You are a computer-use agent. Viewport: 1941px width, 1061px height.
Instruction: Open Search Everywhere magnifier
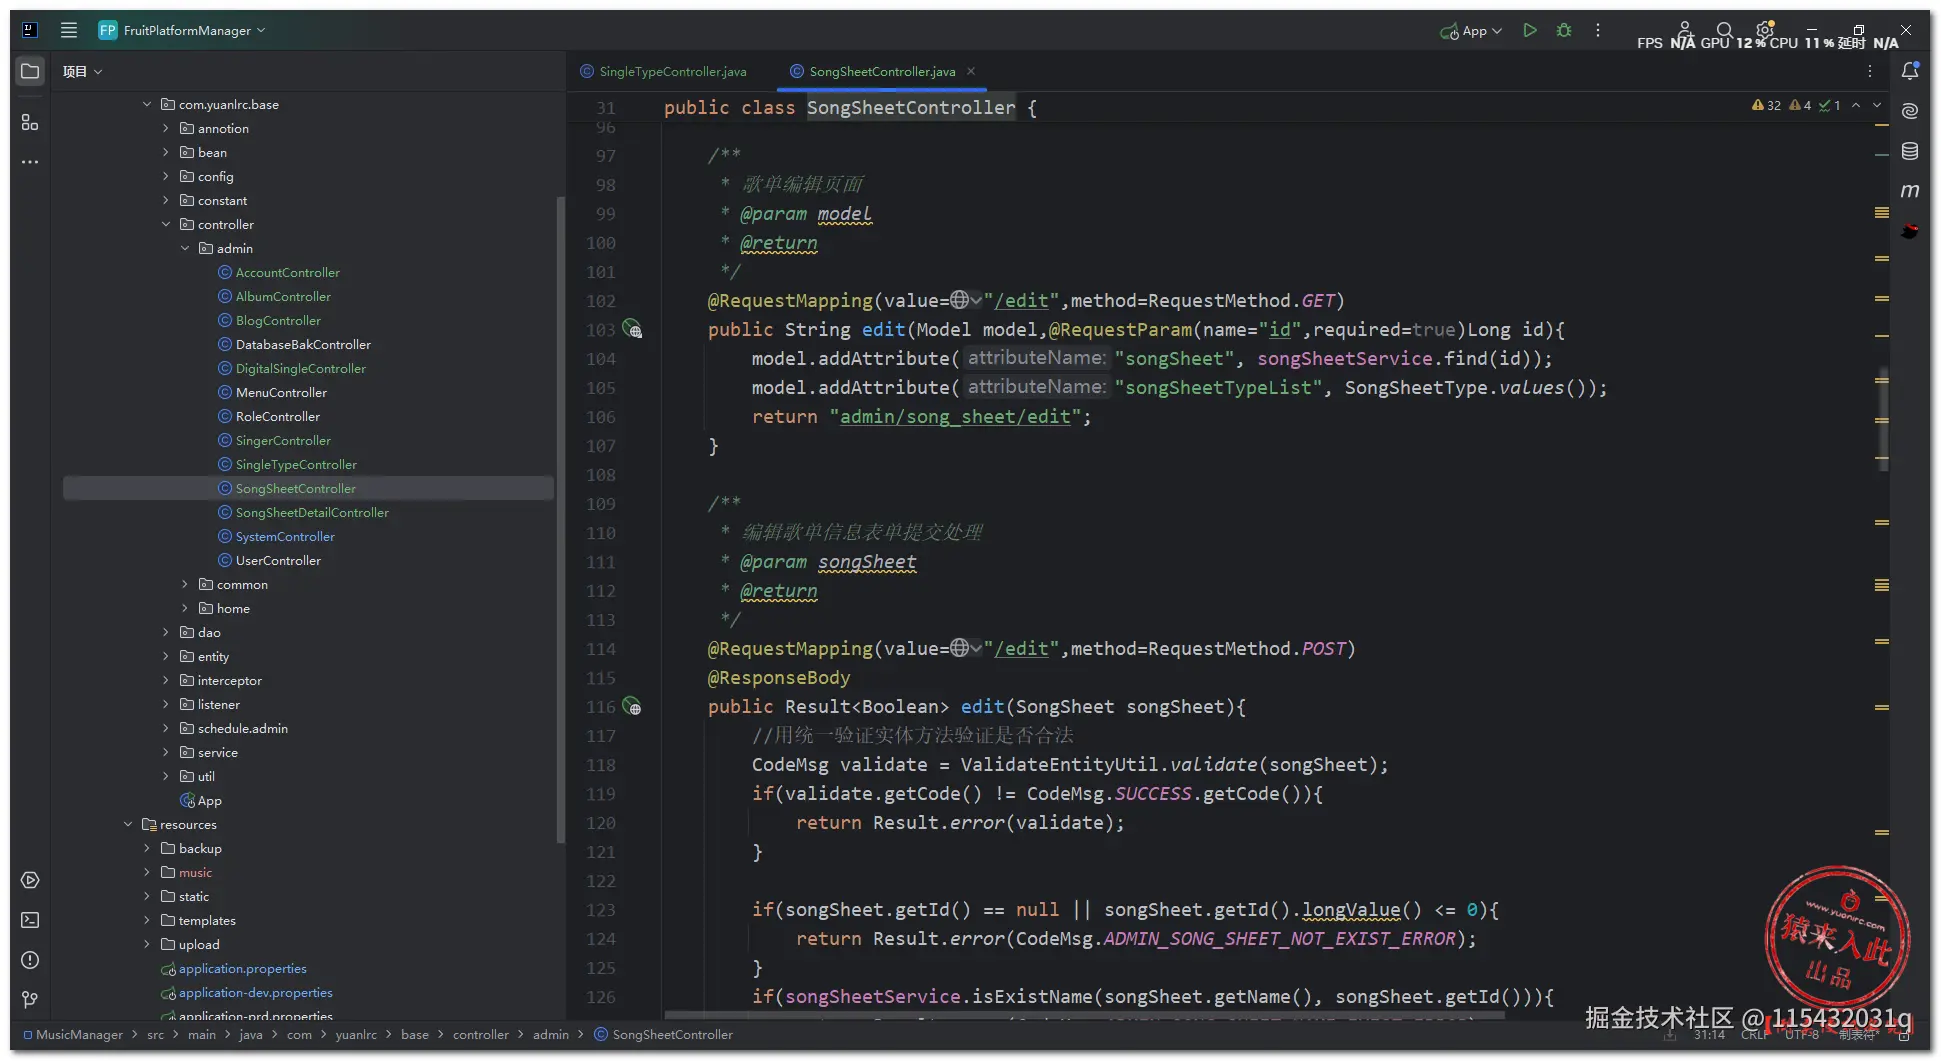pyautogui.click(x=1724, y=30)
